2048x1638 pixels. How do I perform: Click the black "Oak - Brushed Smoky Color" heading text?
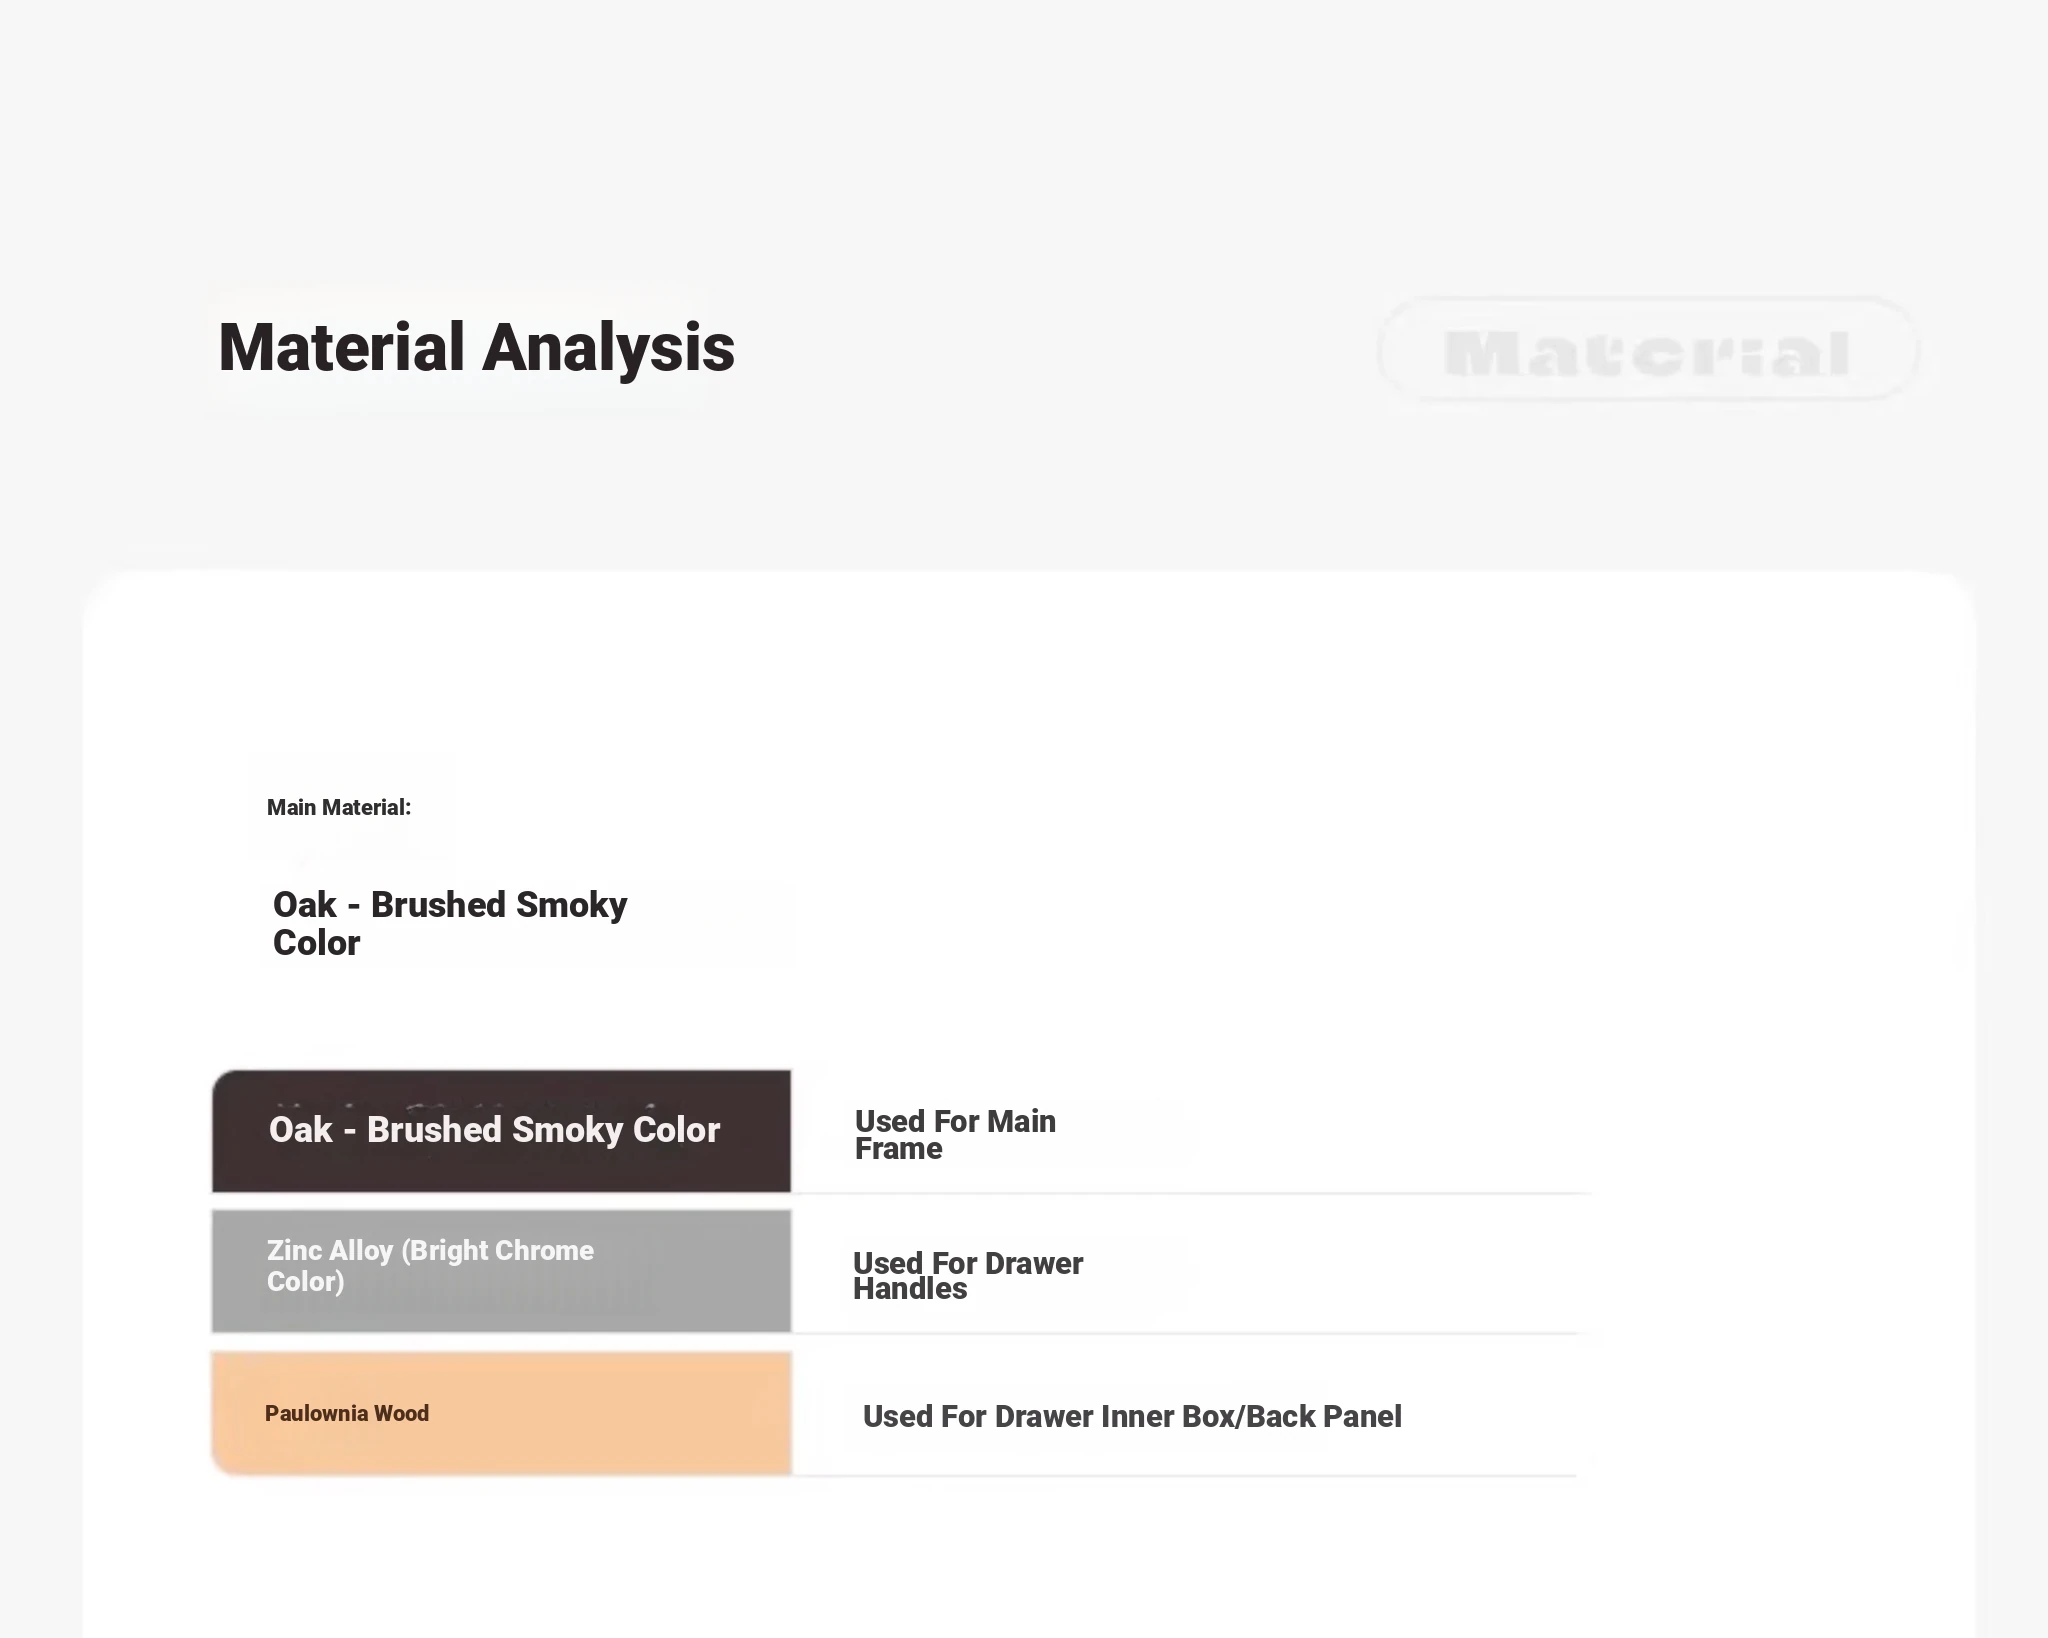point(449,922)
